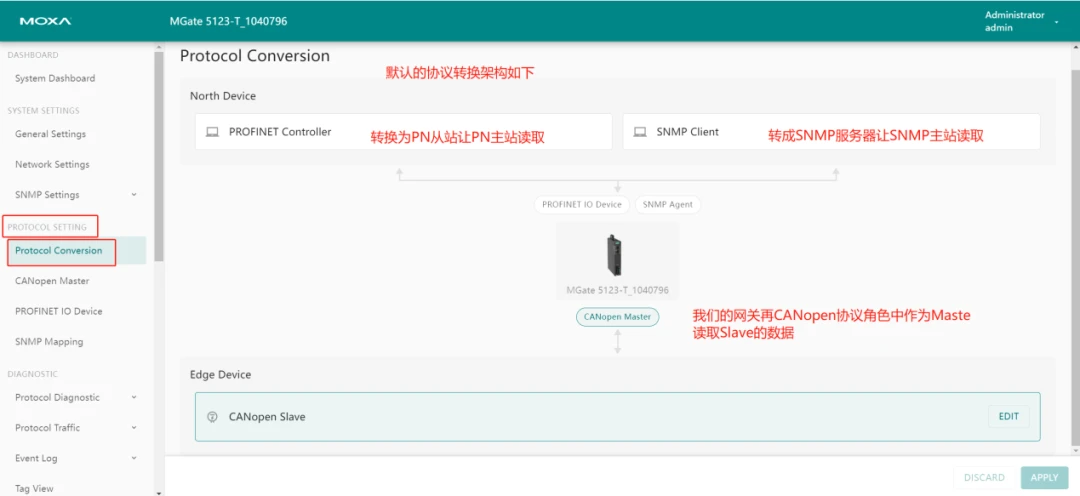Click the DISCARD button
Screen dimensions: 1080x496
[984, 477]
